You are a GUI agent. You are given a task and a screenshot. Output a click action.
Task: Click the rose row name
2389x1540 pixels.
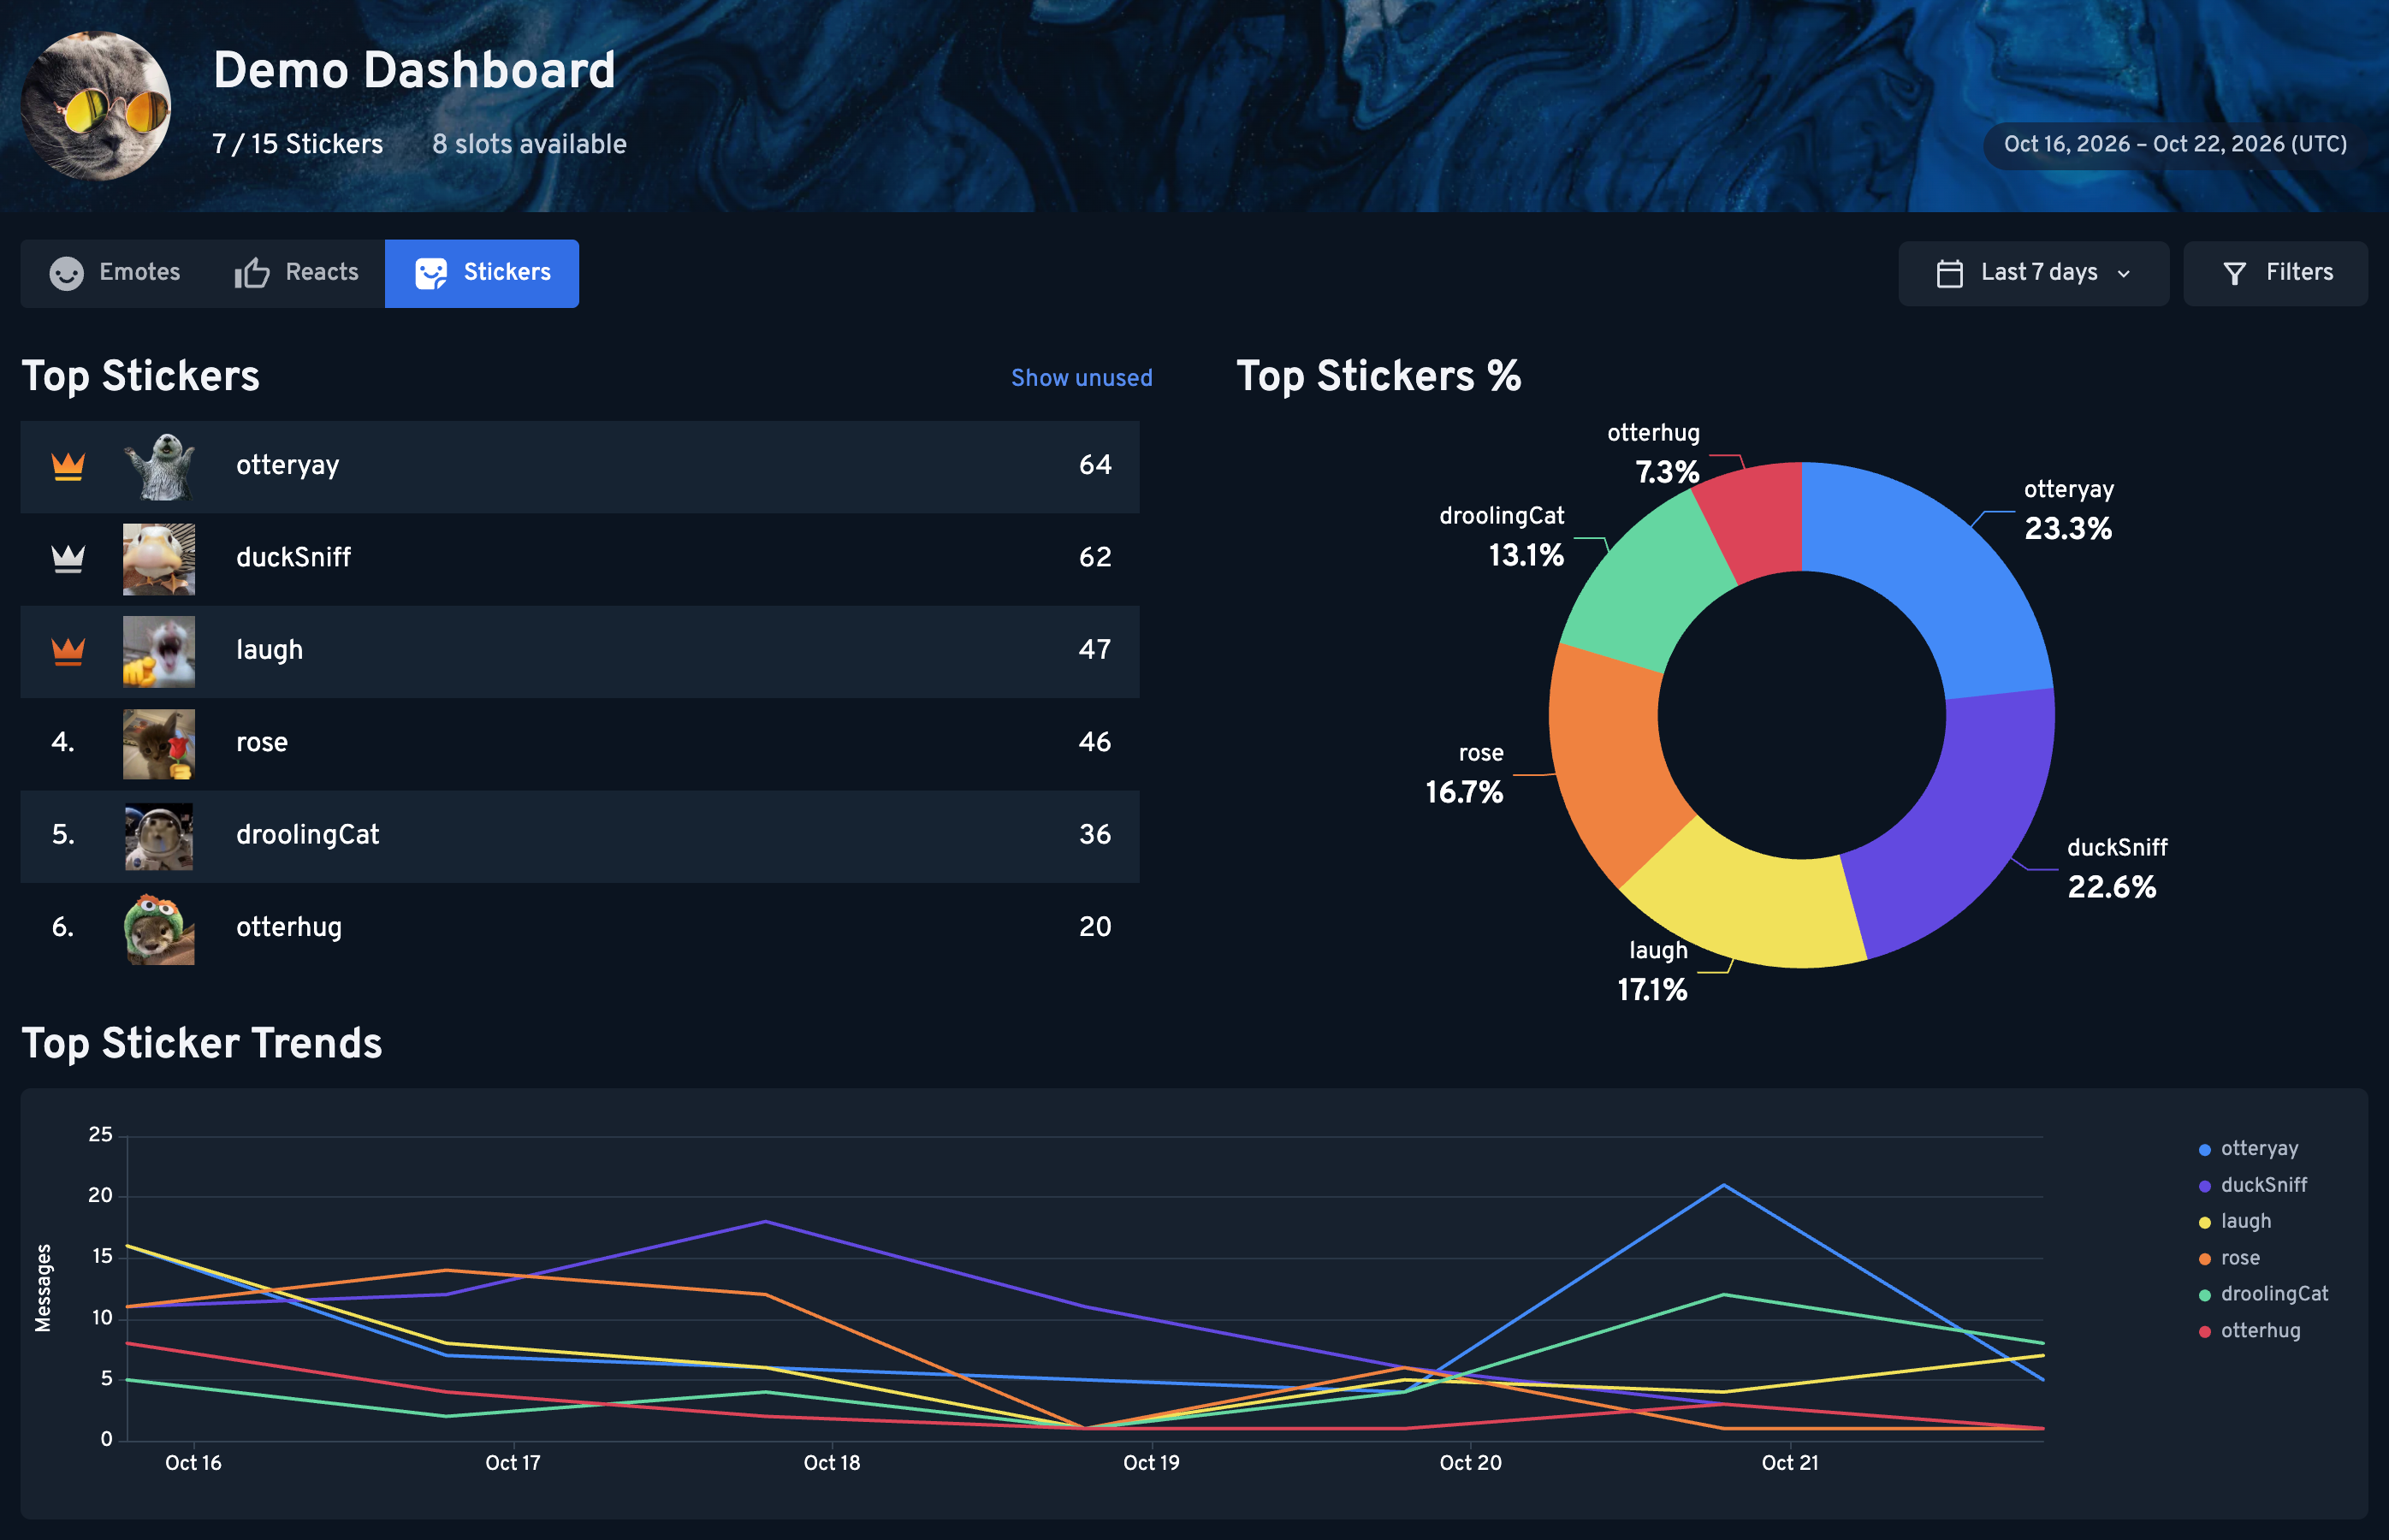(262, 743)
